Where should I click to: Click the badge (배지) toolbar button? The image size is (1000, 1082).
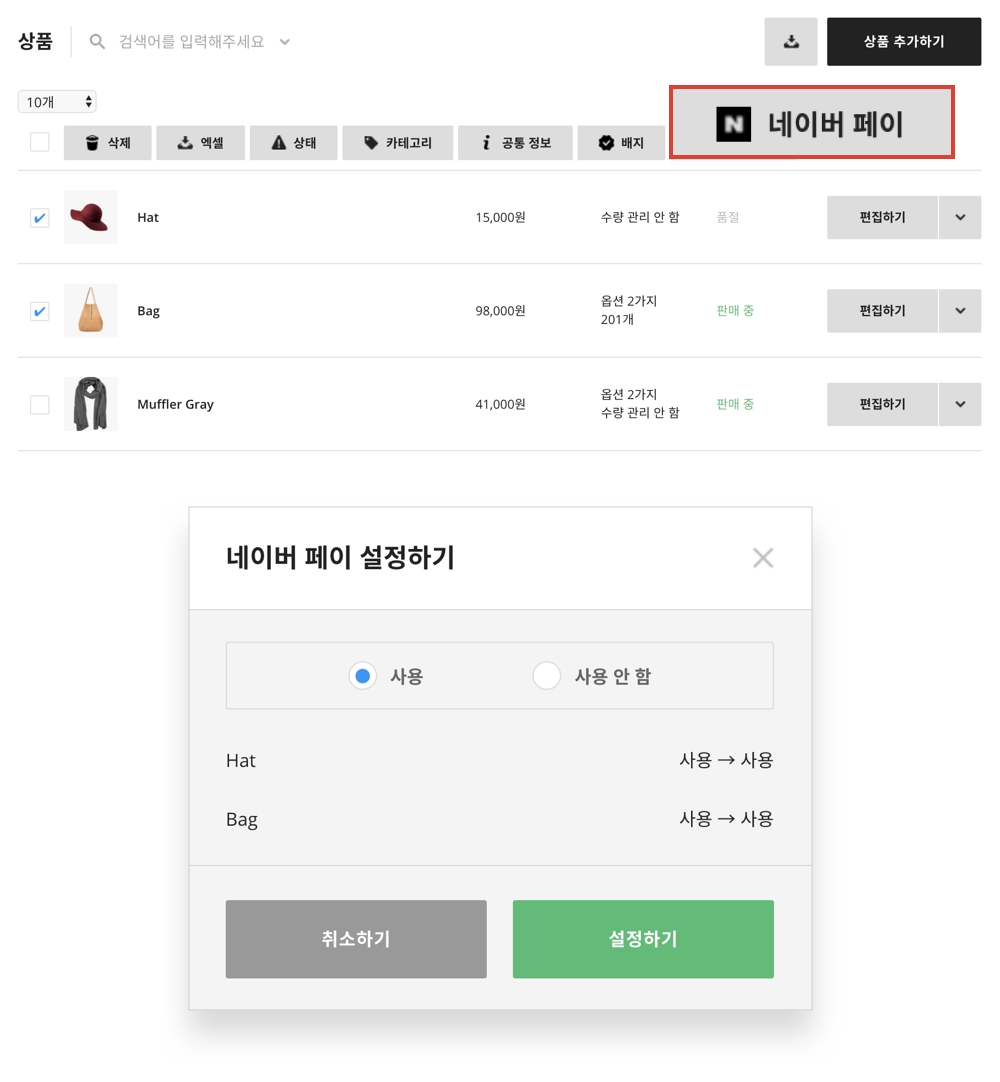[x=621, y=143]
